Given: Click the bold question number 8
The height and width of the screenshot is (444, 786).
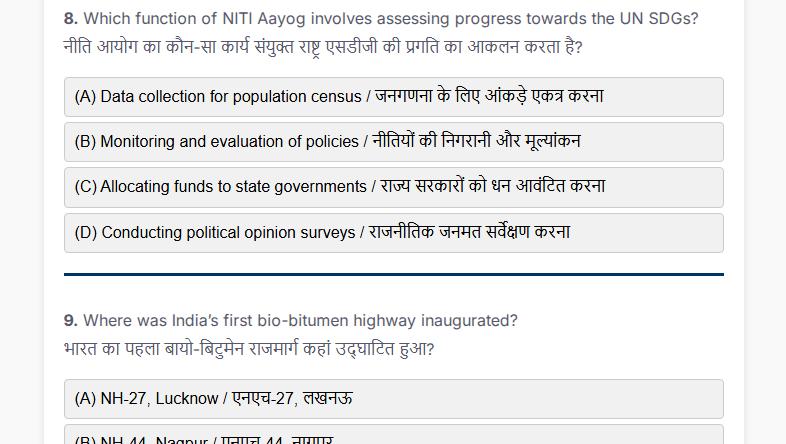Looking at the screenshot, I should point(71,19).
